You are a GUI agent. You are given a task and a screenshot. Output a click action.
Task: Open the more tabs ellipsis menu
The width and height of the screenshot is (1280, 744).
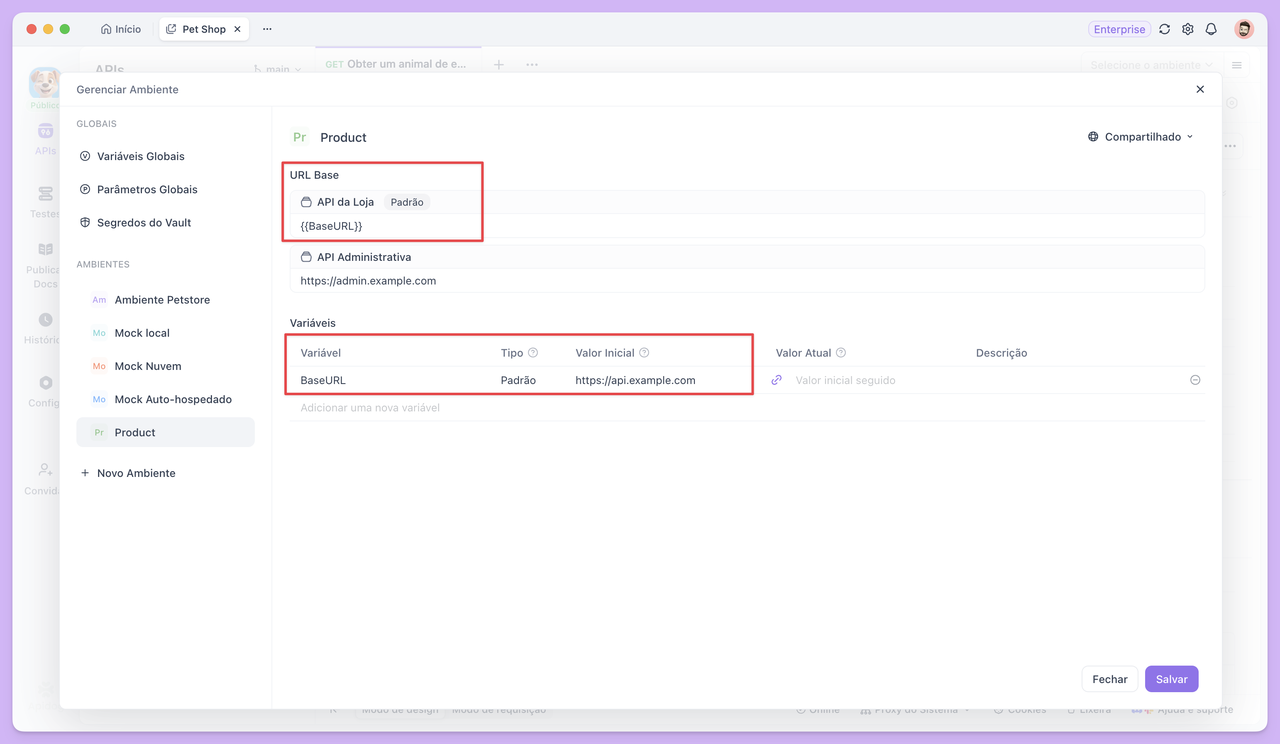267,29
